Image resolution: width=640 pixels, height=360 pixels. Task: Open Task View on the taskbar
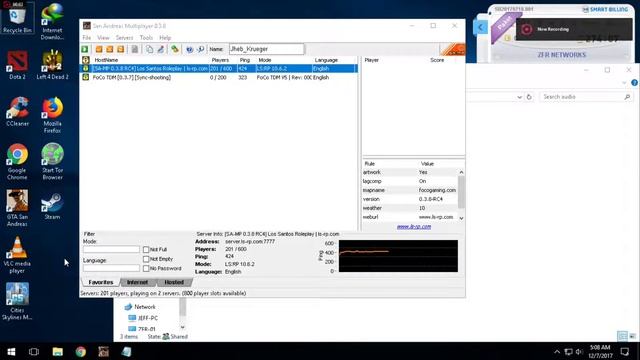[34, 351]
